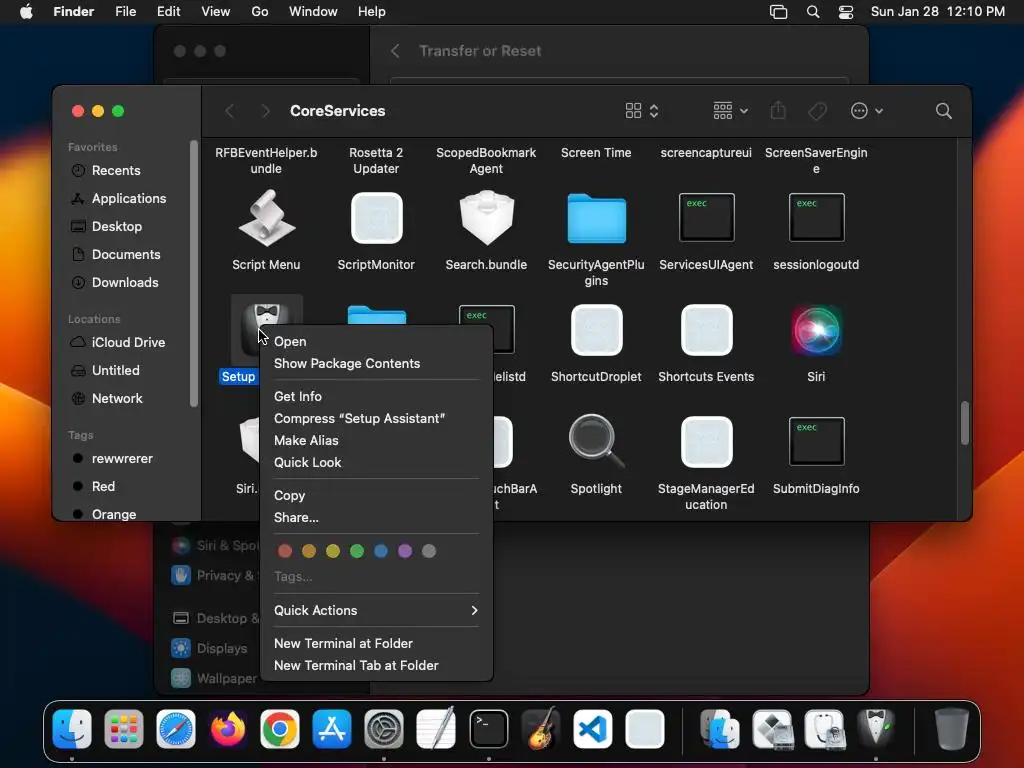The image size is (1024, 768).
Task: Launch Firefox from the Dock
Action: tap(228, 728)
